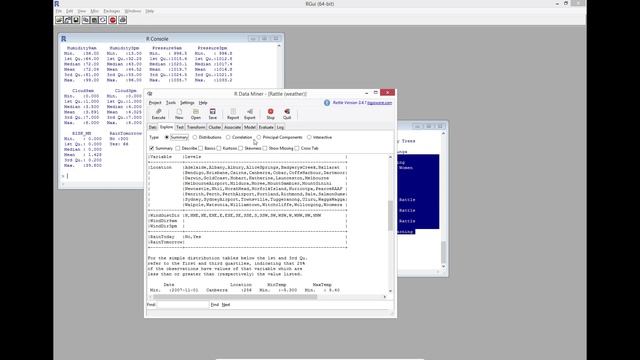Click the Copy and paste icon in RGui toolbar
This screenshot has height=360, width=640.
(x=103, y=20)
